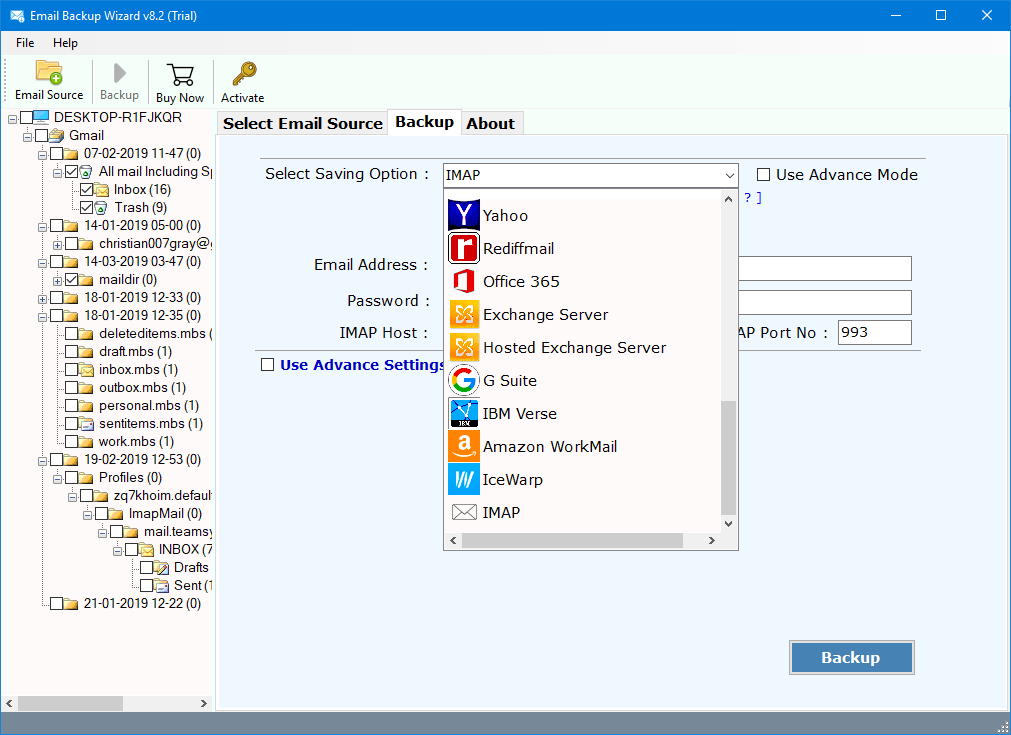Viewport: 1011px width, 735px height.
Task: Open the Buy Now shopping cart icon
Action: (x=180, y=75)
